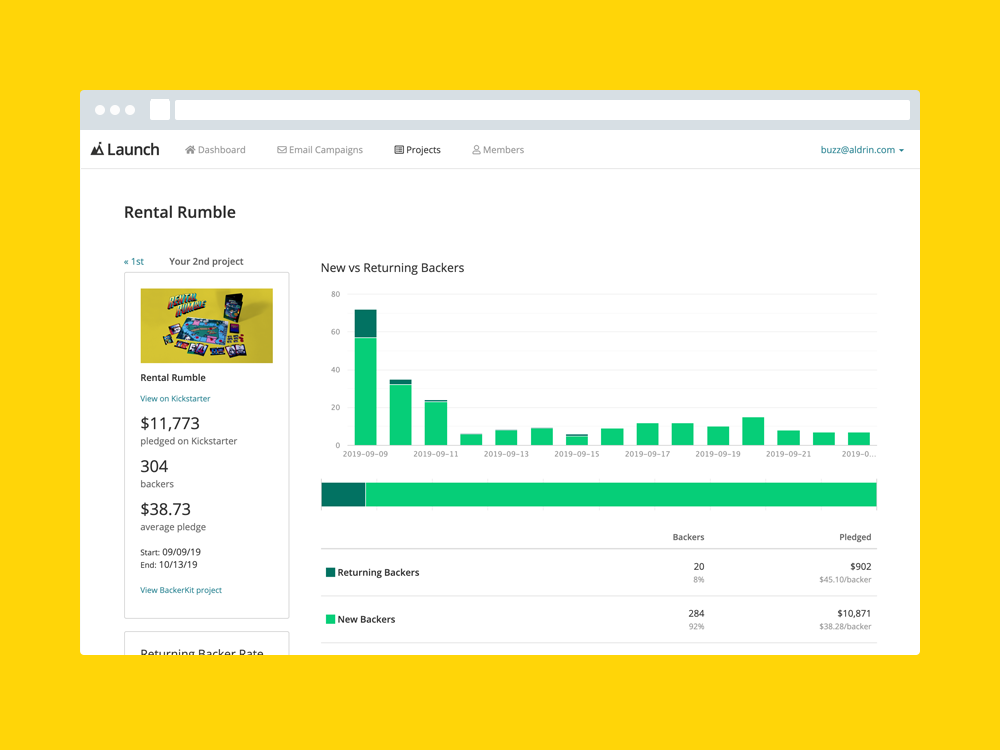This screenshot has width=1000, height=750.
Task: Click the Returning Backers dark green swatch
Action: point(330,572)
